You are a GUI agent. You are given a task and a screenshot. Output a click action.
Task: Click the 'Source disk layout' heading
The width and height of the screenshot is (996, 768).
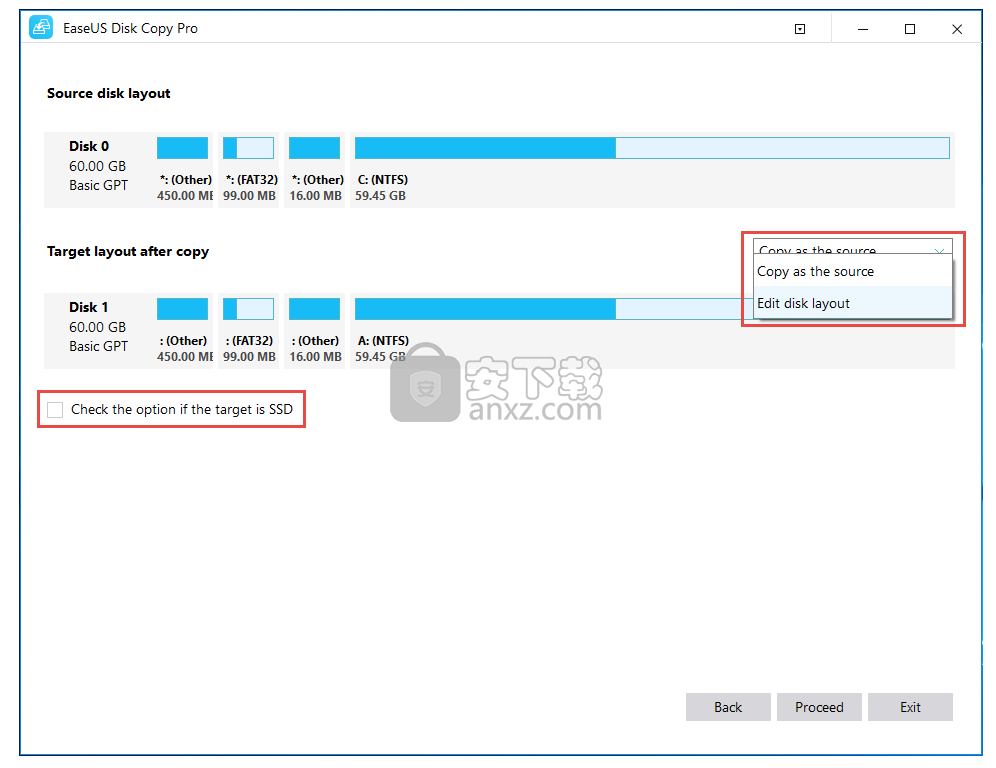[x=109, y=93]
